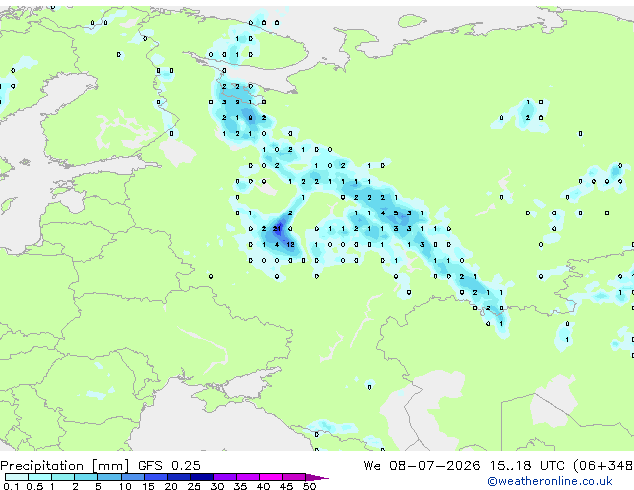This screenshot has width=634, height=490.
Task: Click the legend tick label "10"
Action: tap(125, 486)
